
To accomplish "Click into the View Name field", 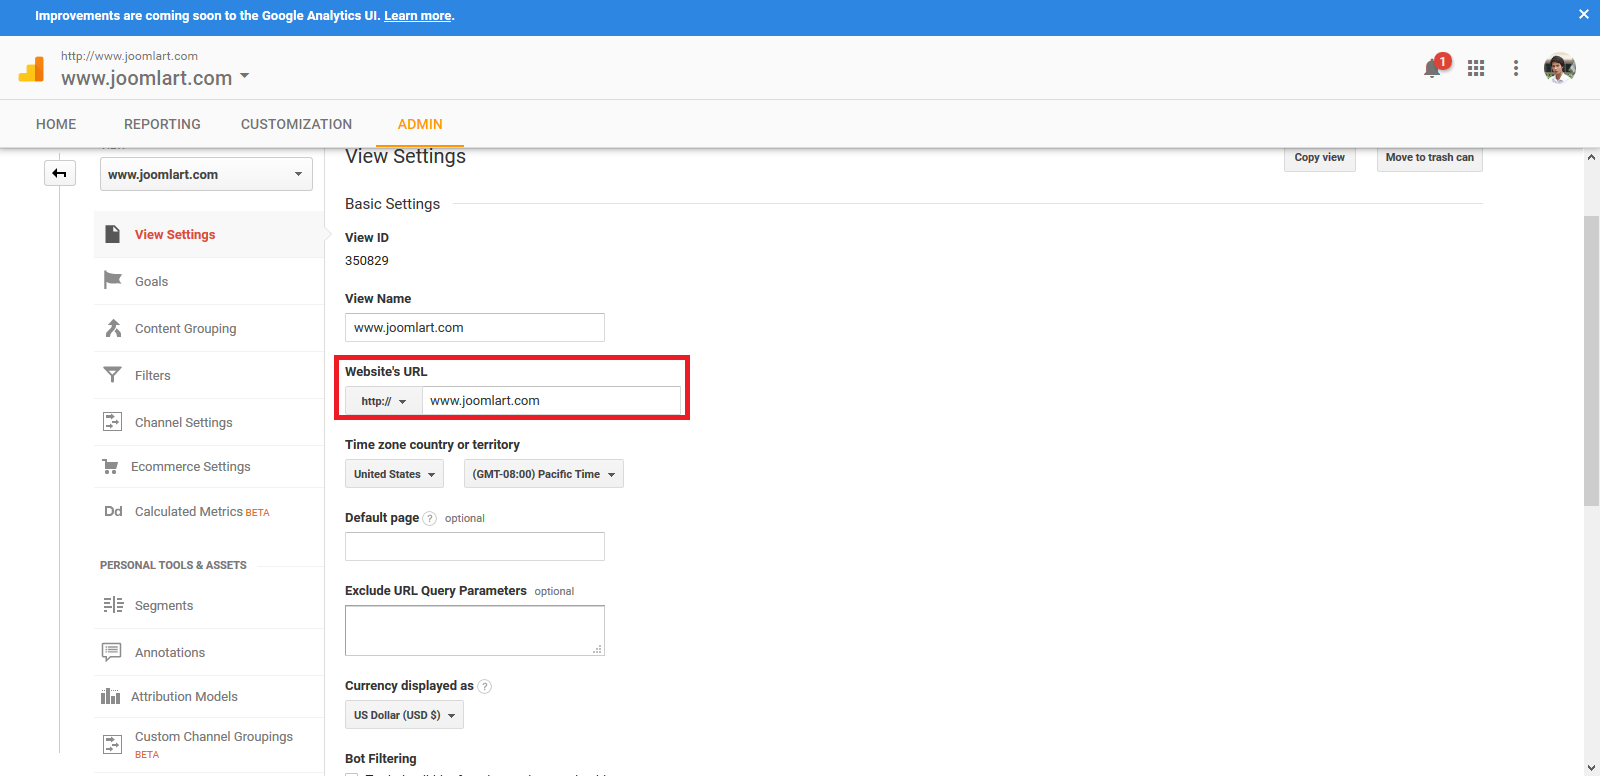I will click(475, 327).
